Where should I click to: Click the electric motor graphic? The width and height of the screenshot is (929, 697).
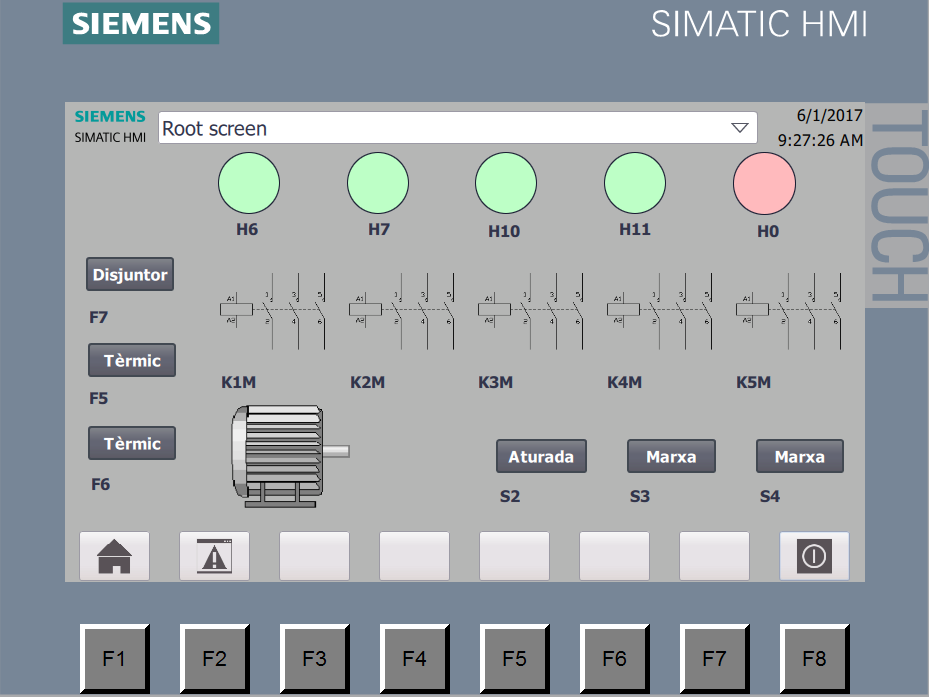[285, 454]
